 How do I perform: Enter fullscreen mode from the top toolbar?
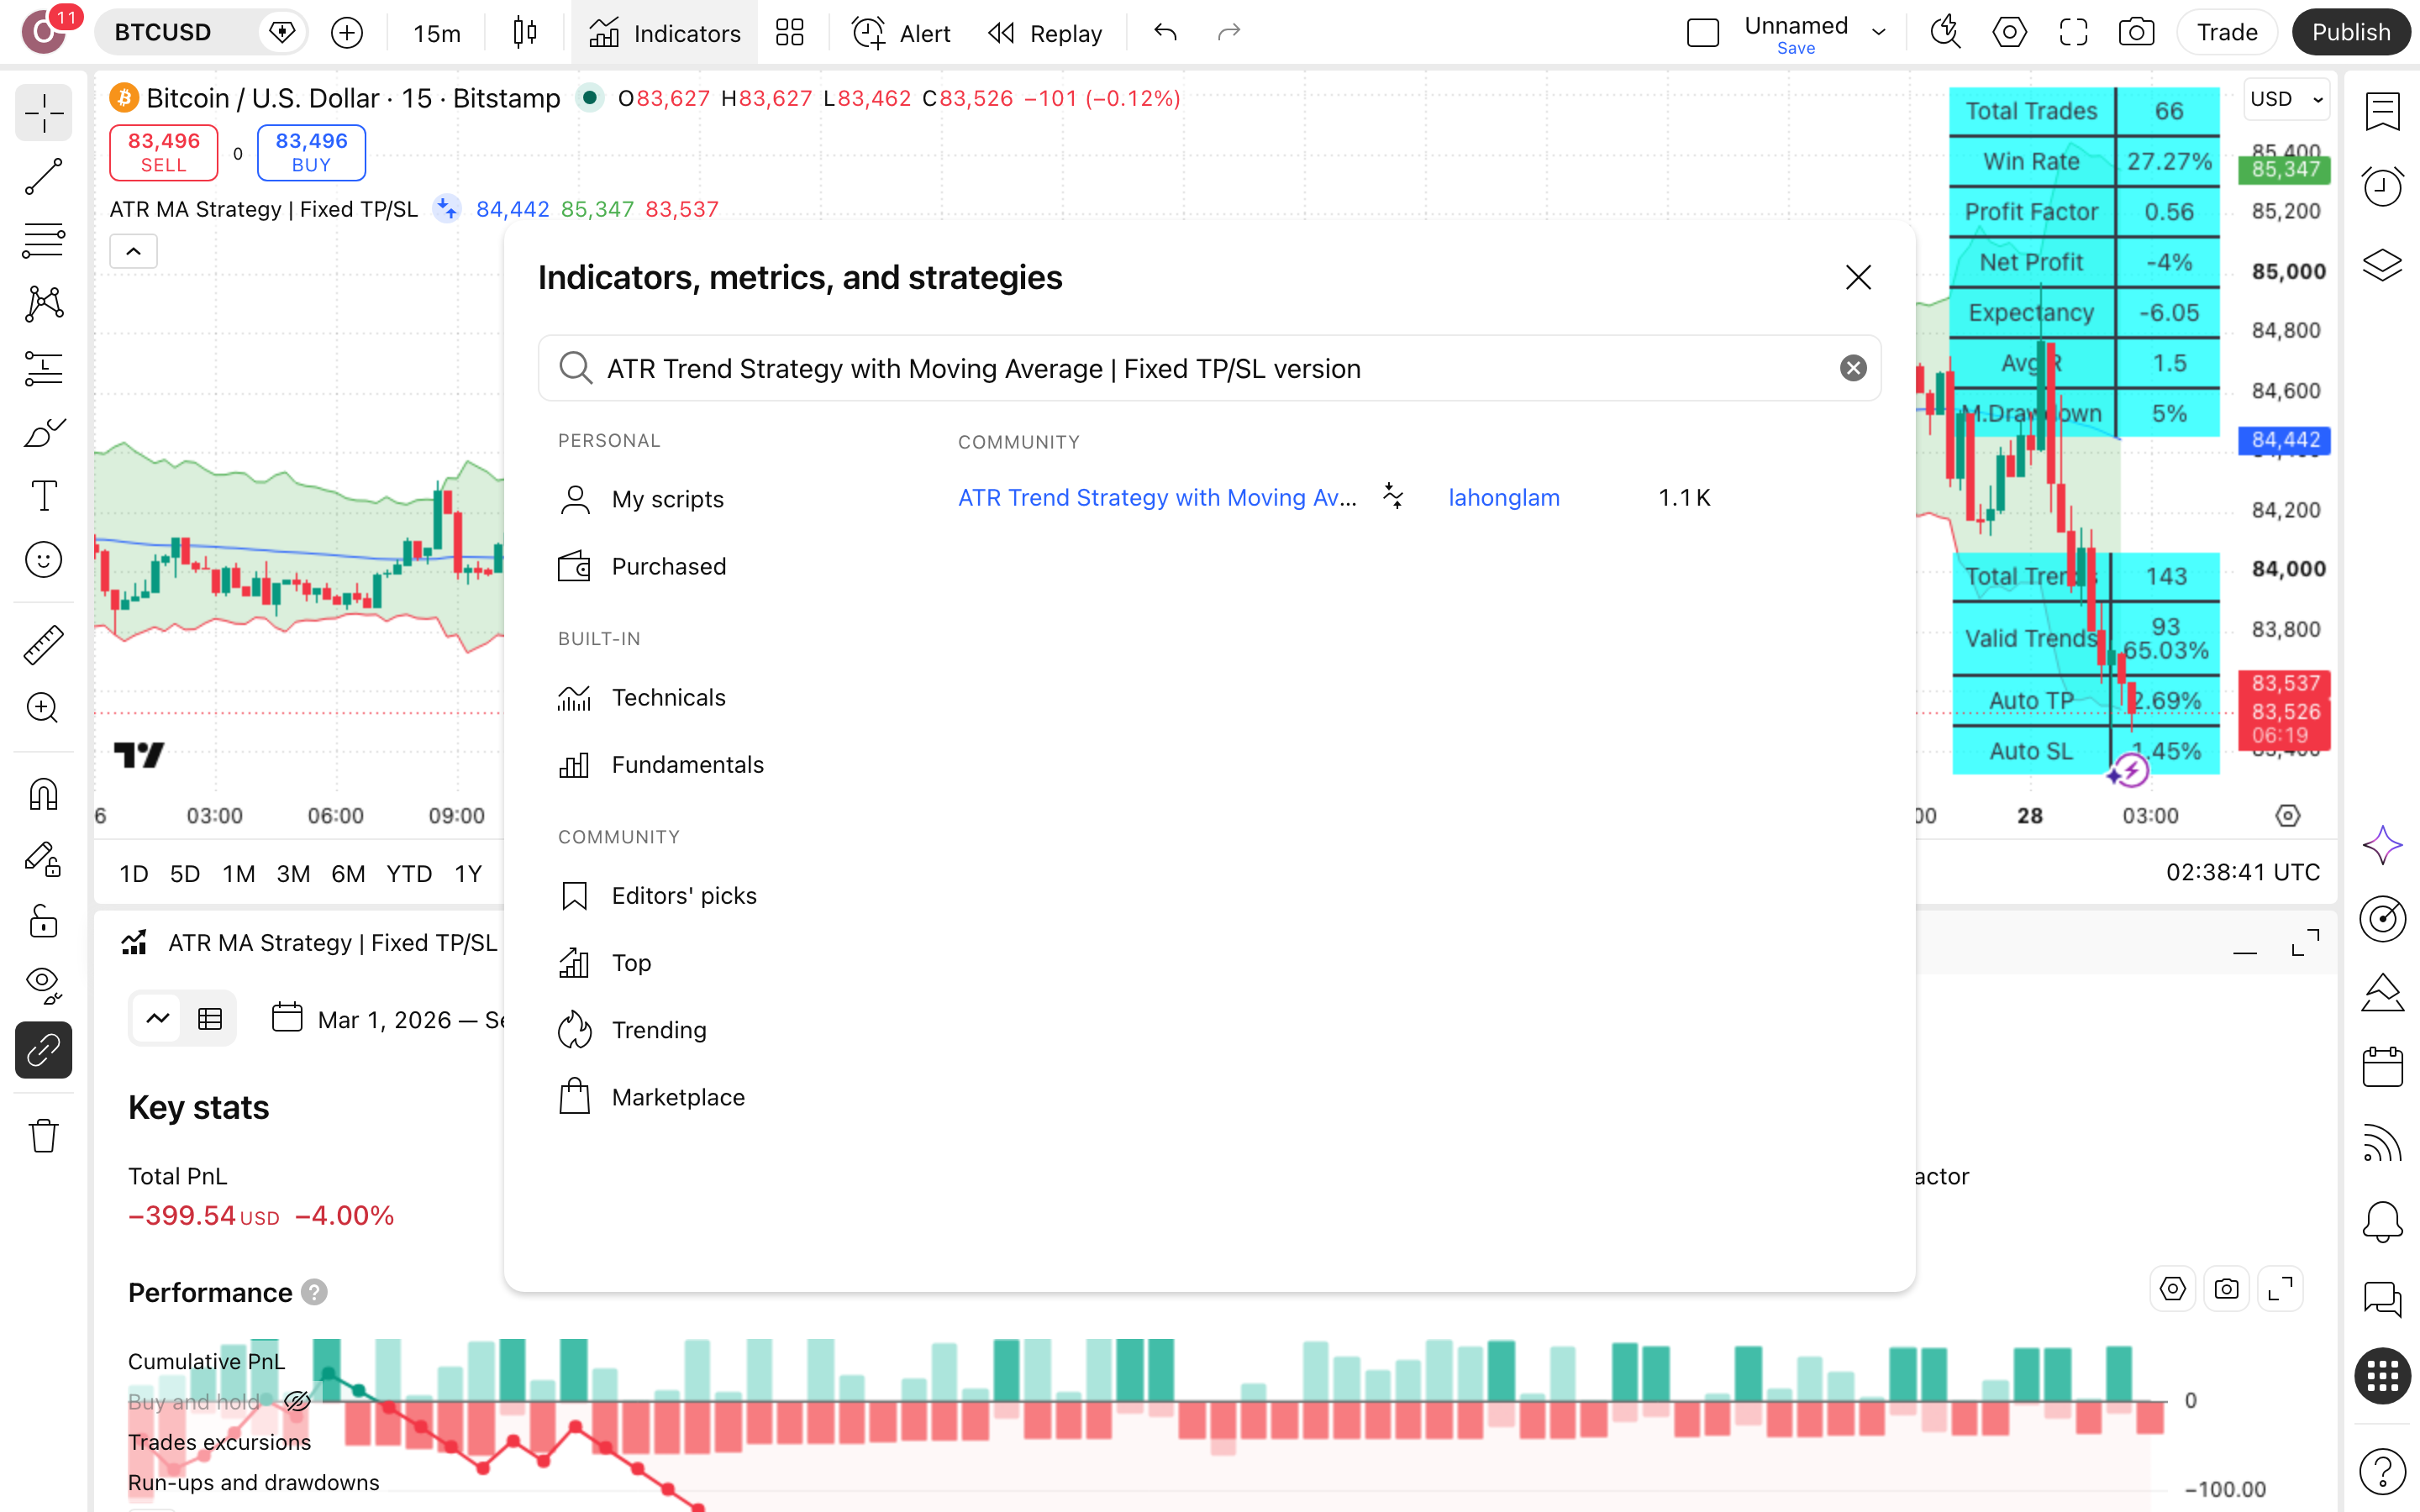click(x=2073, y=33)
